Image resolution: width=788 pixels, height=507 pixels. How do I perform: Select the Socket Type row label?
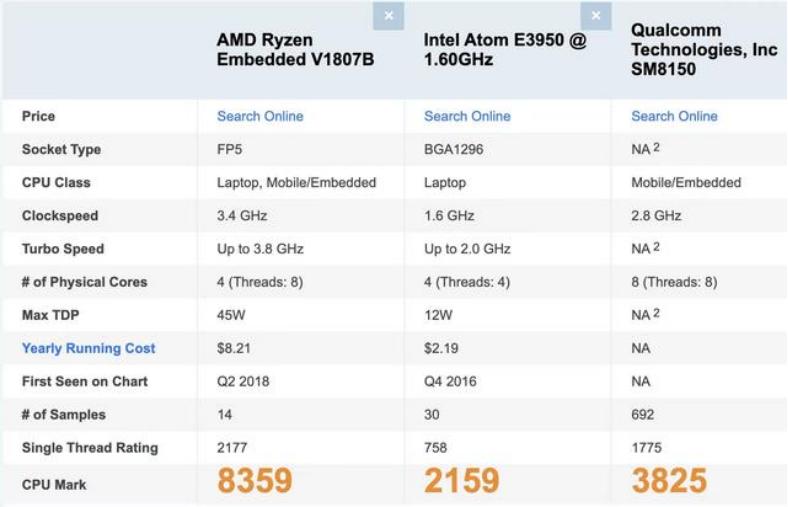coord(61,149)
